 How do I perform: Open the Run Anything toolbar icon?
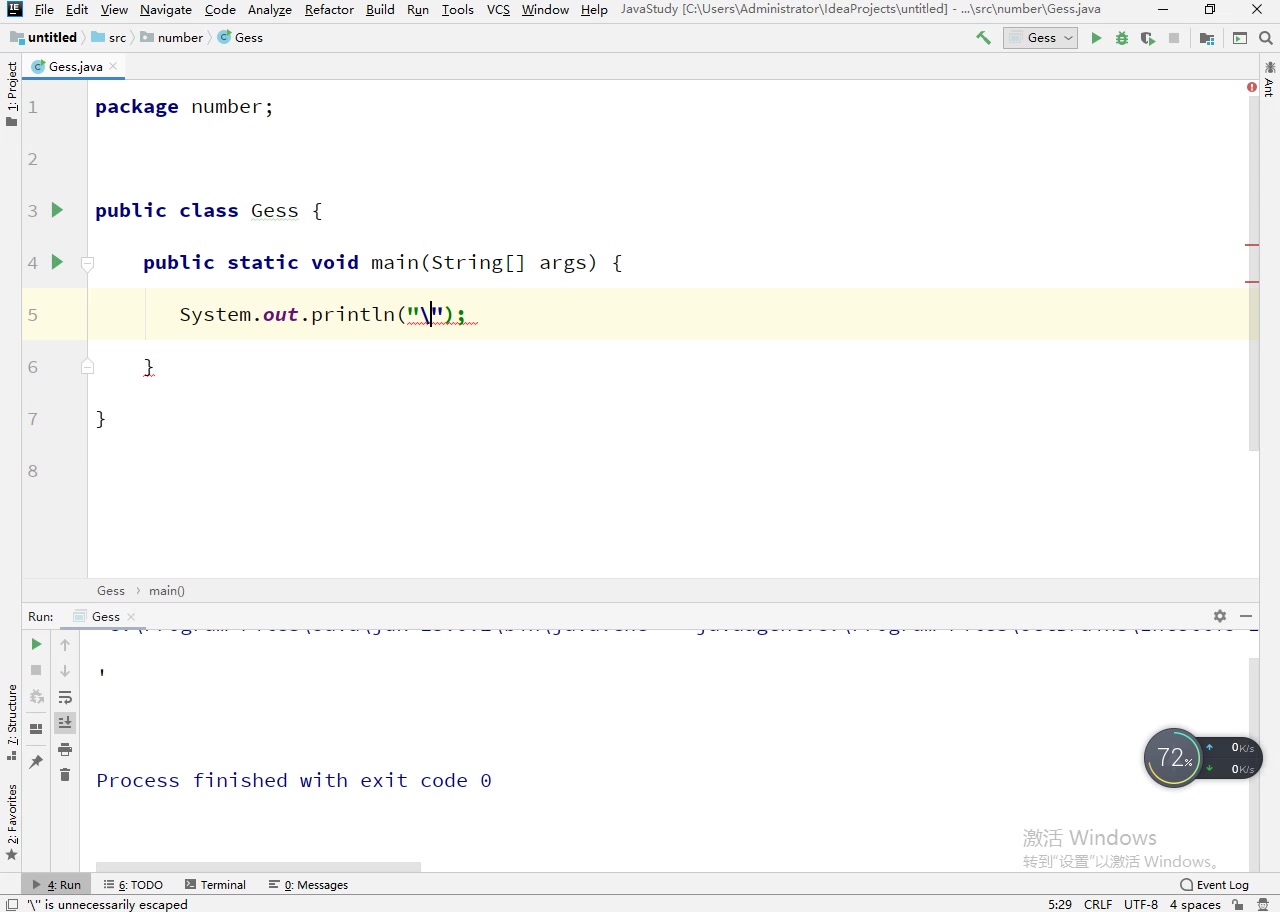1240,38
